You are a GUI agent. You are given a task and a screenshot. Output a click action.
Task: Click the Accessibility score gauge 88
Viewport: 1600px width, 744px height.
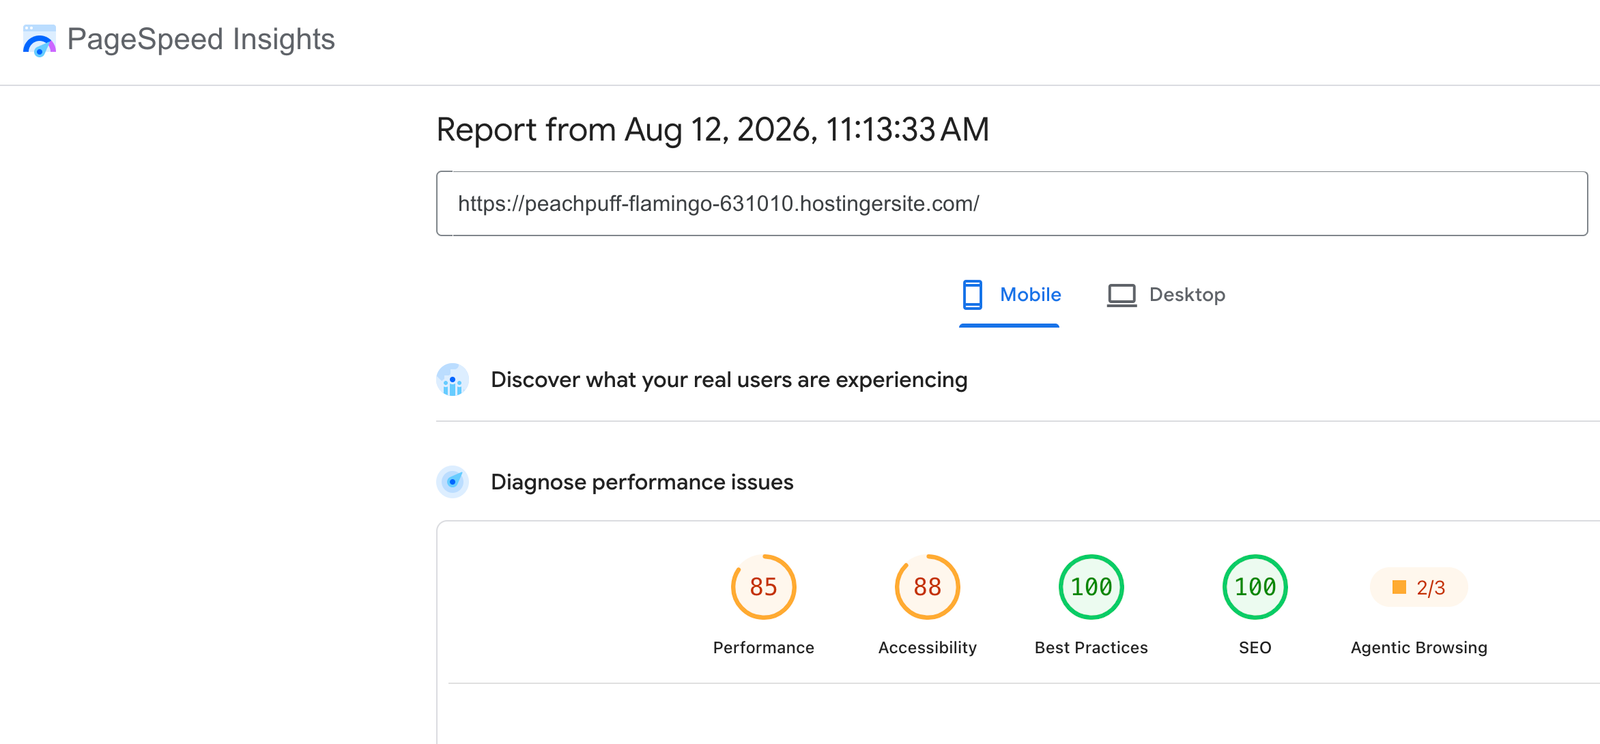928,587
